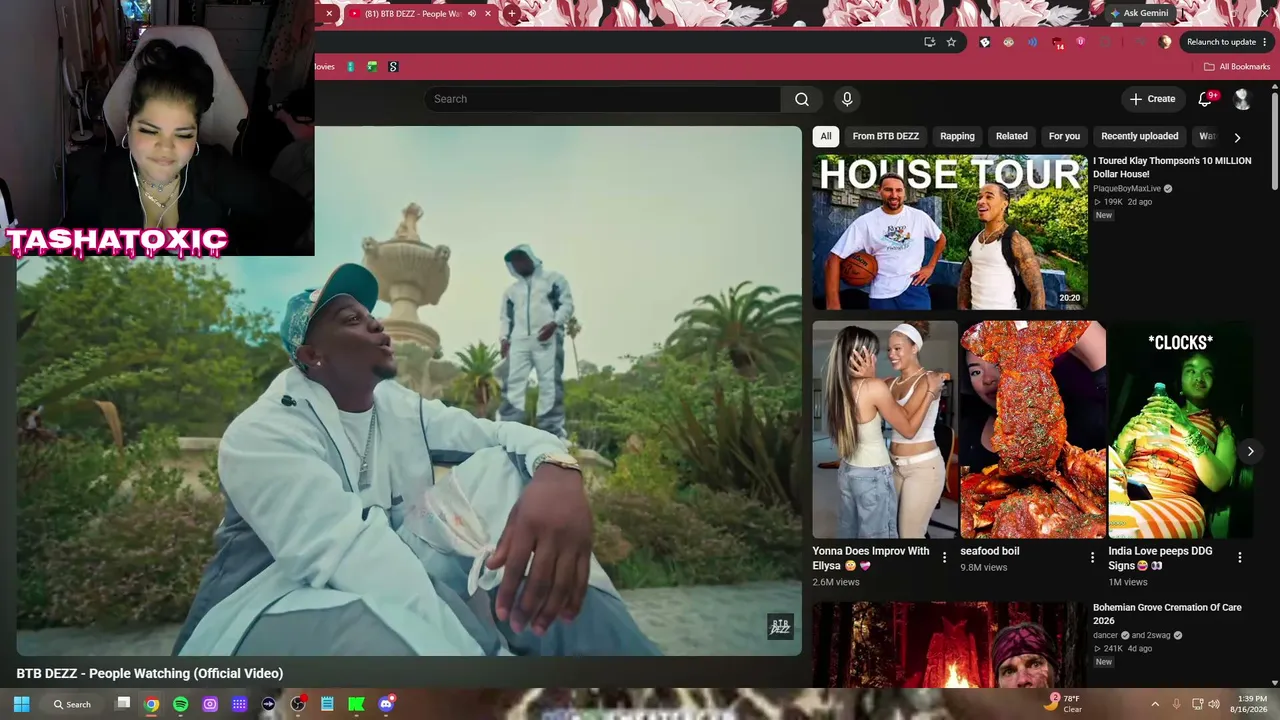Start voice search with the microphone icon
This screenshot has width=1280, height=720.
click(x=847, y=99)
